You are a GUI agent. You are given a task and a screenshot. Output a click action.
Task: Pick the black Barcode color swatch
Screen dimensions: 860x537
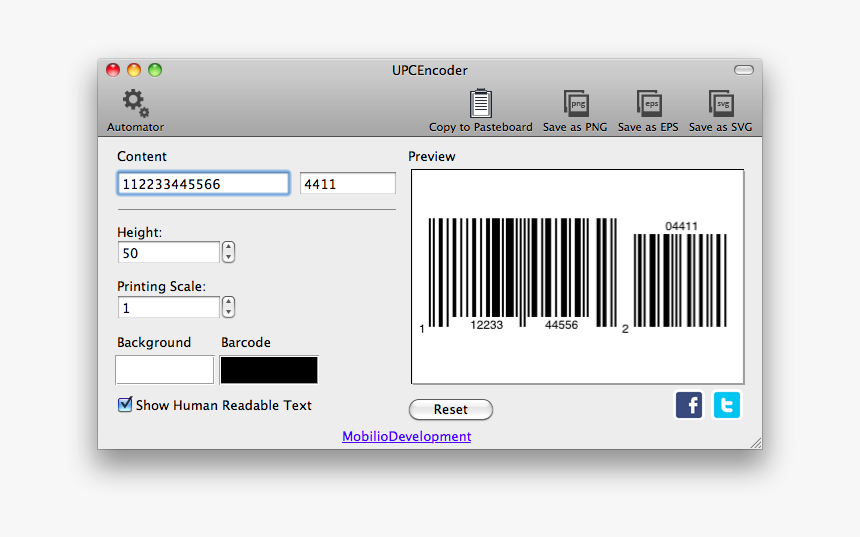[x=269, y=370]
